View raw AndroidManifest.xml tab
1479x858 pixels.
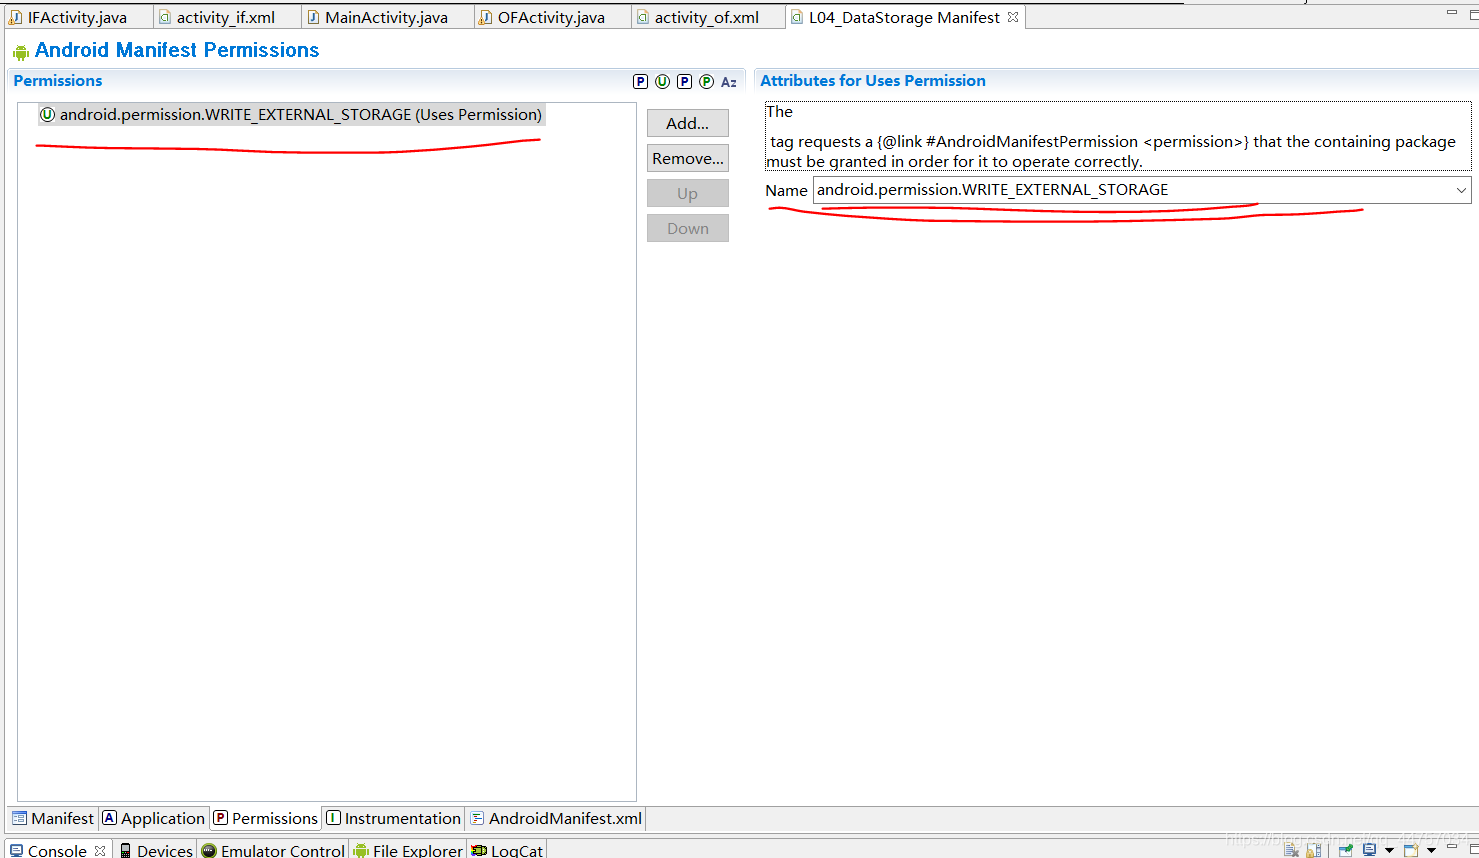pyautogui.click(x=556, y=818)
